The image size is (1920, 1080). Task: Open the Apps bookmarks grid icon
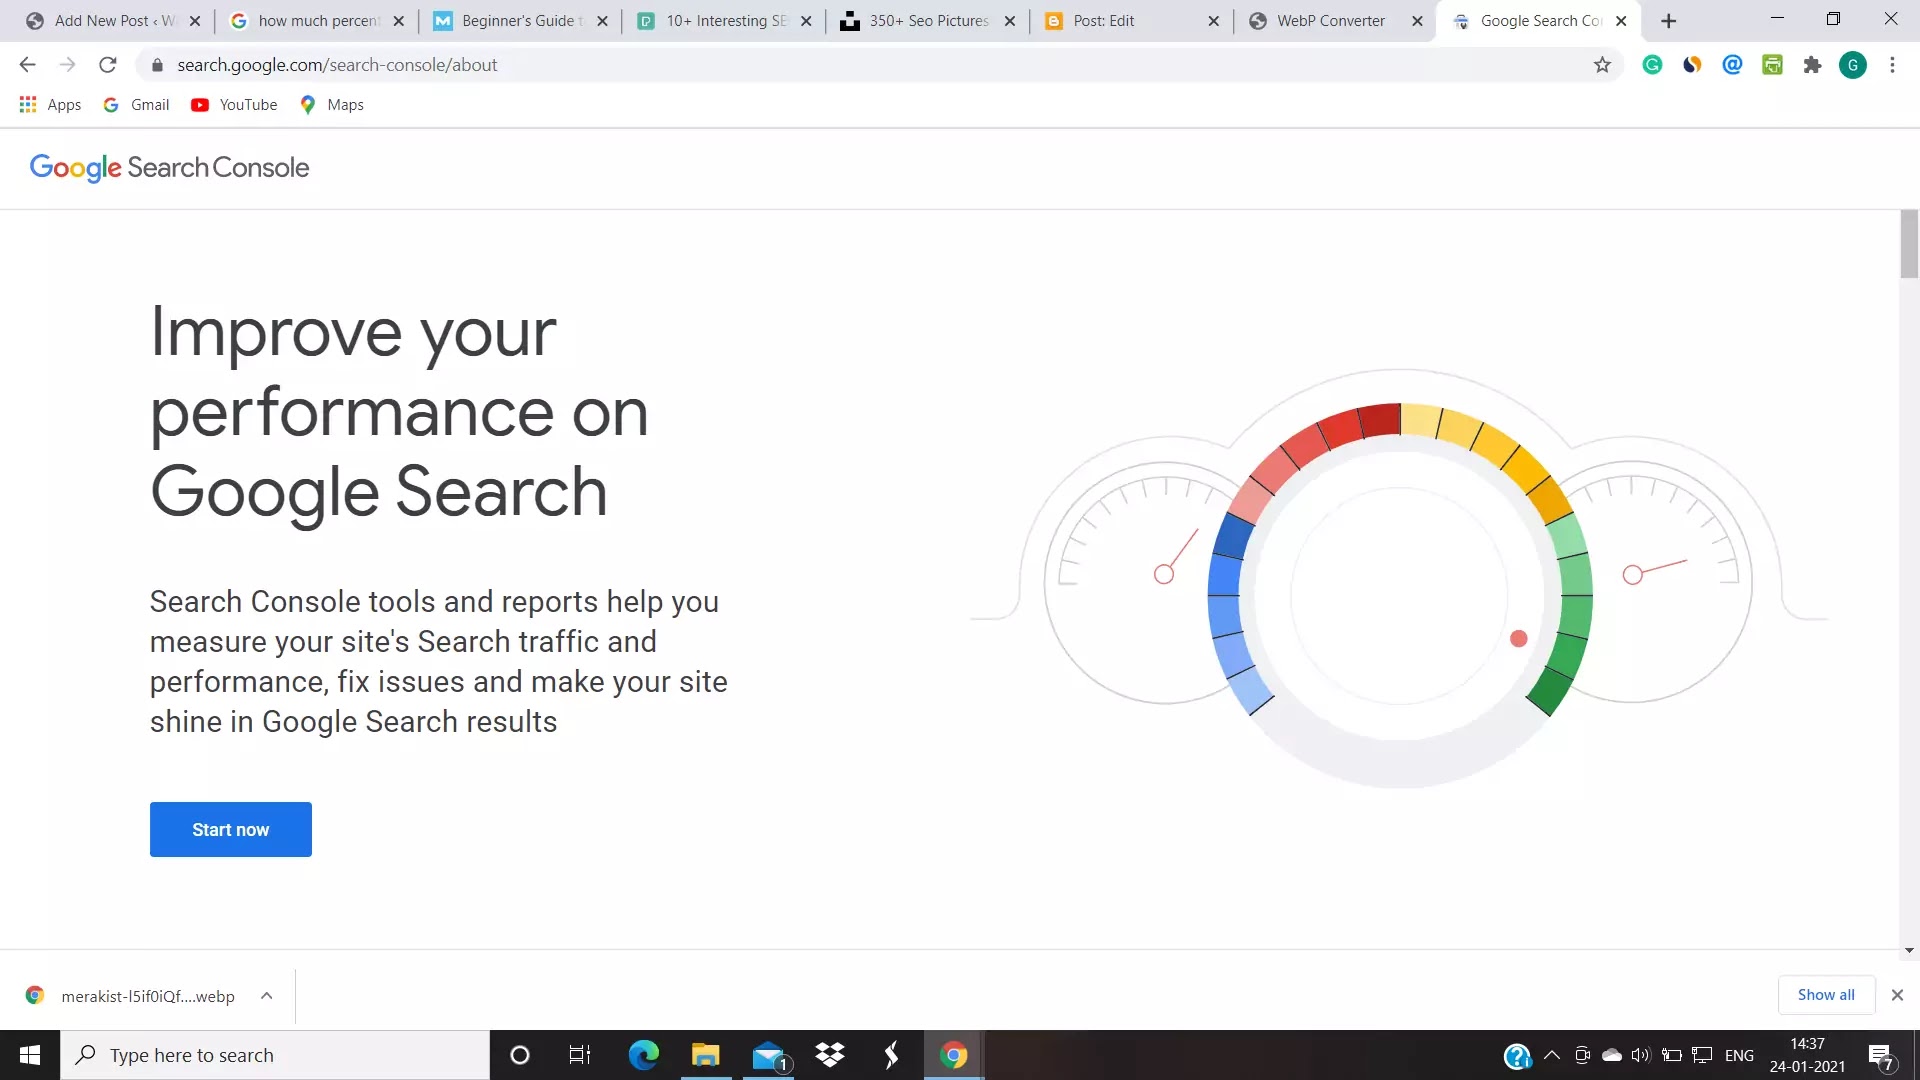click(28, 104)
